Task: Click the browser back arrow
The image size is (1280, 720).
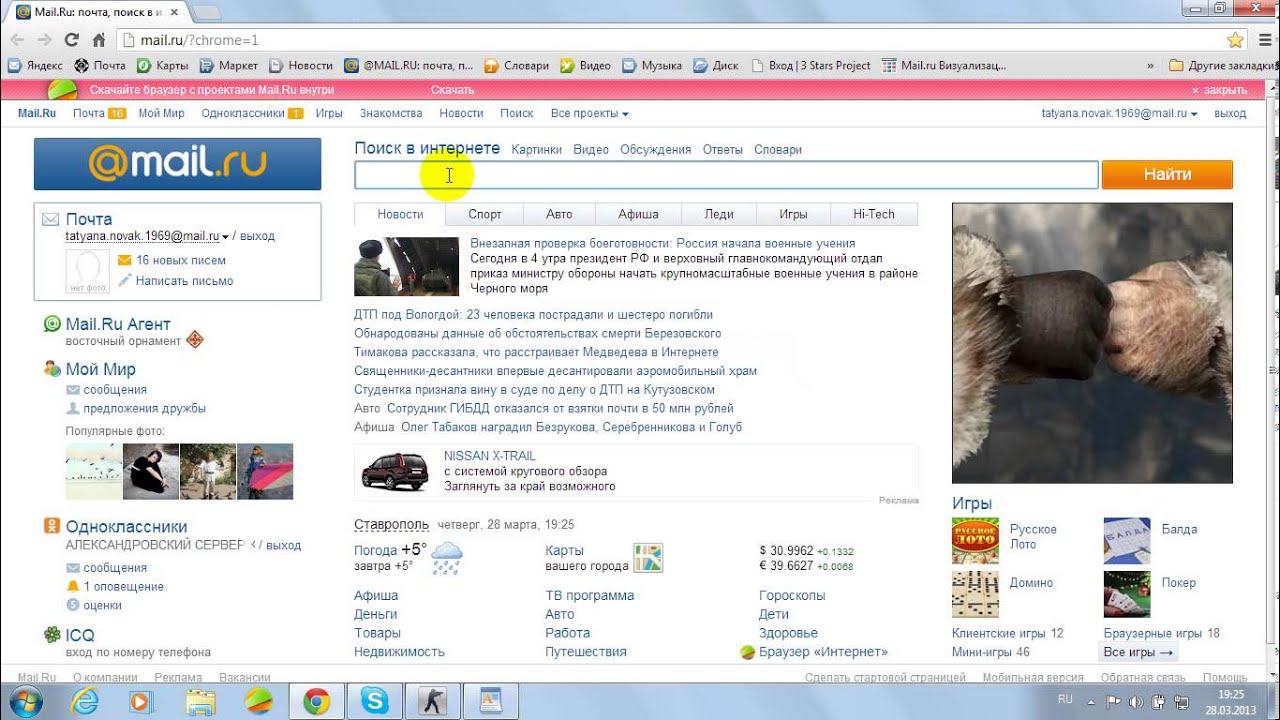Action: click(16, 40)
